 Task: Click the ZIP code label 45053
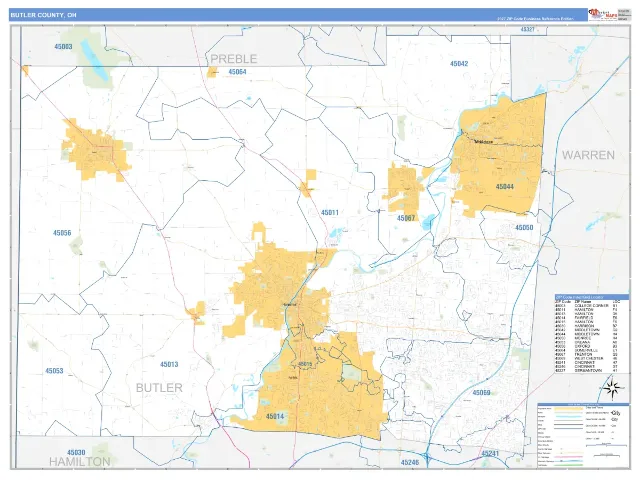tap(54, 371)
